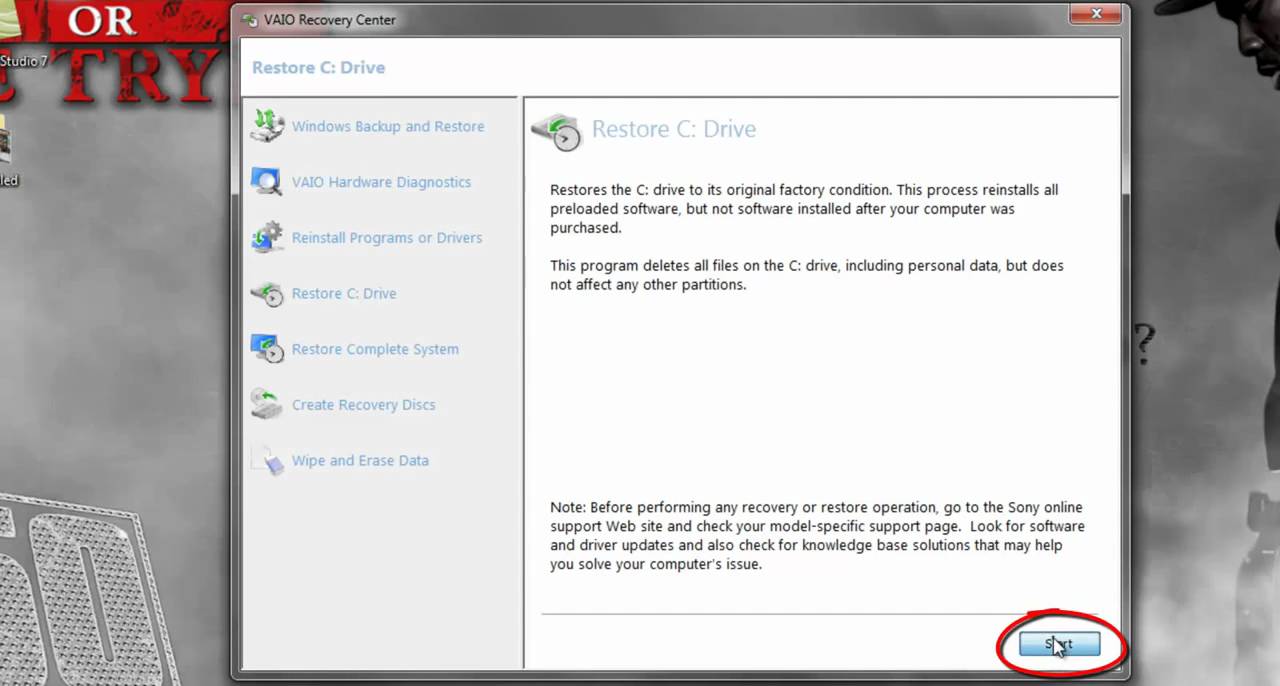Click the Windows Backup and Restore icon
The image size is (1280, 686).
[x=267, y=126]
